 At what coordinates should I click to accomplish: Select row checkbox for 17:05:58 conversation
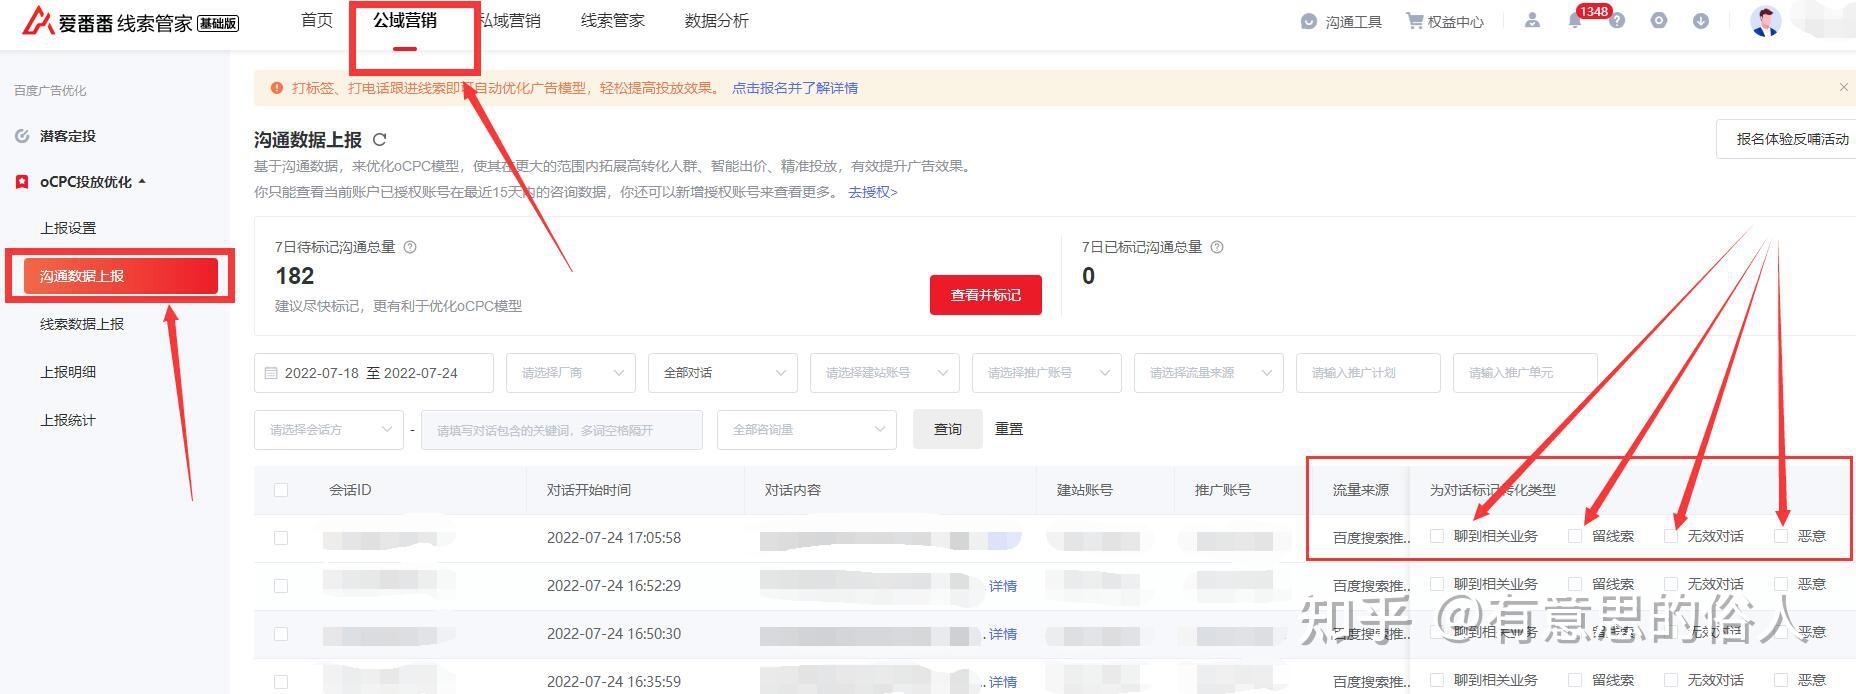coord(281,538)
